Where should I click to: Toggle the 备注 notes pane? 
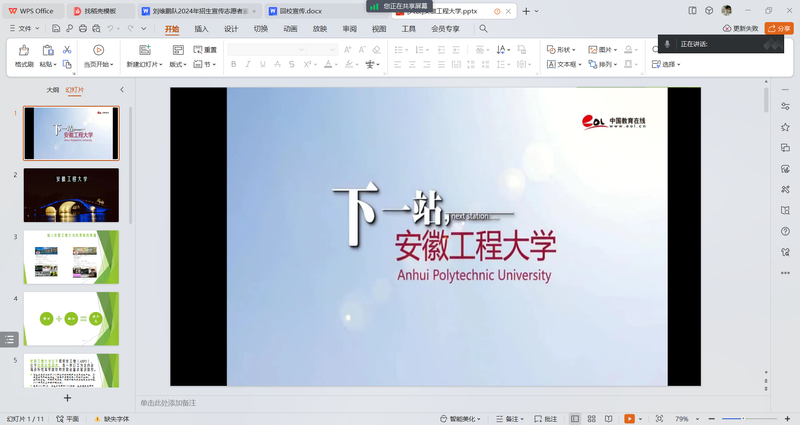click(508, 418)
